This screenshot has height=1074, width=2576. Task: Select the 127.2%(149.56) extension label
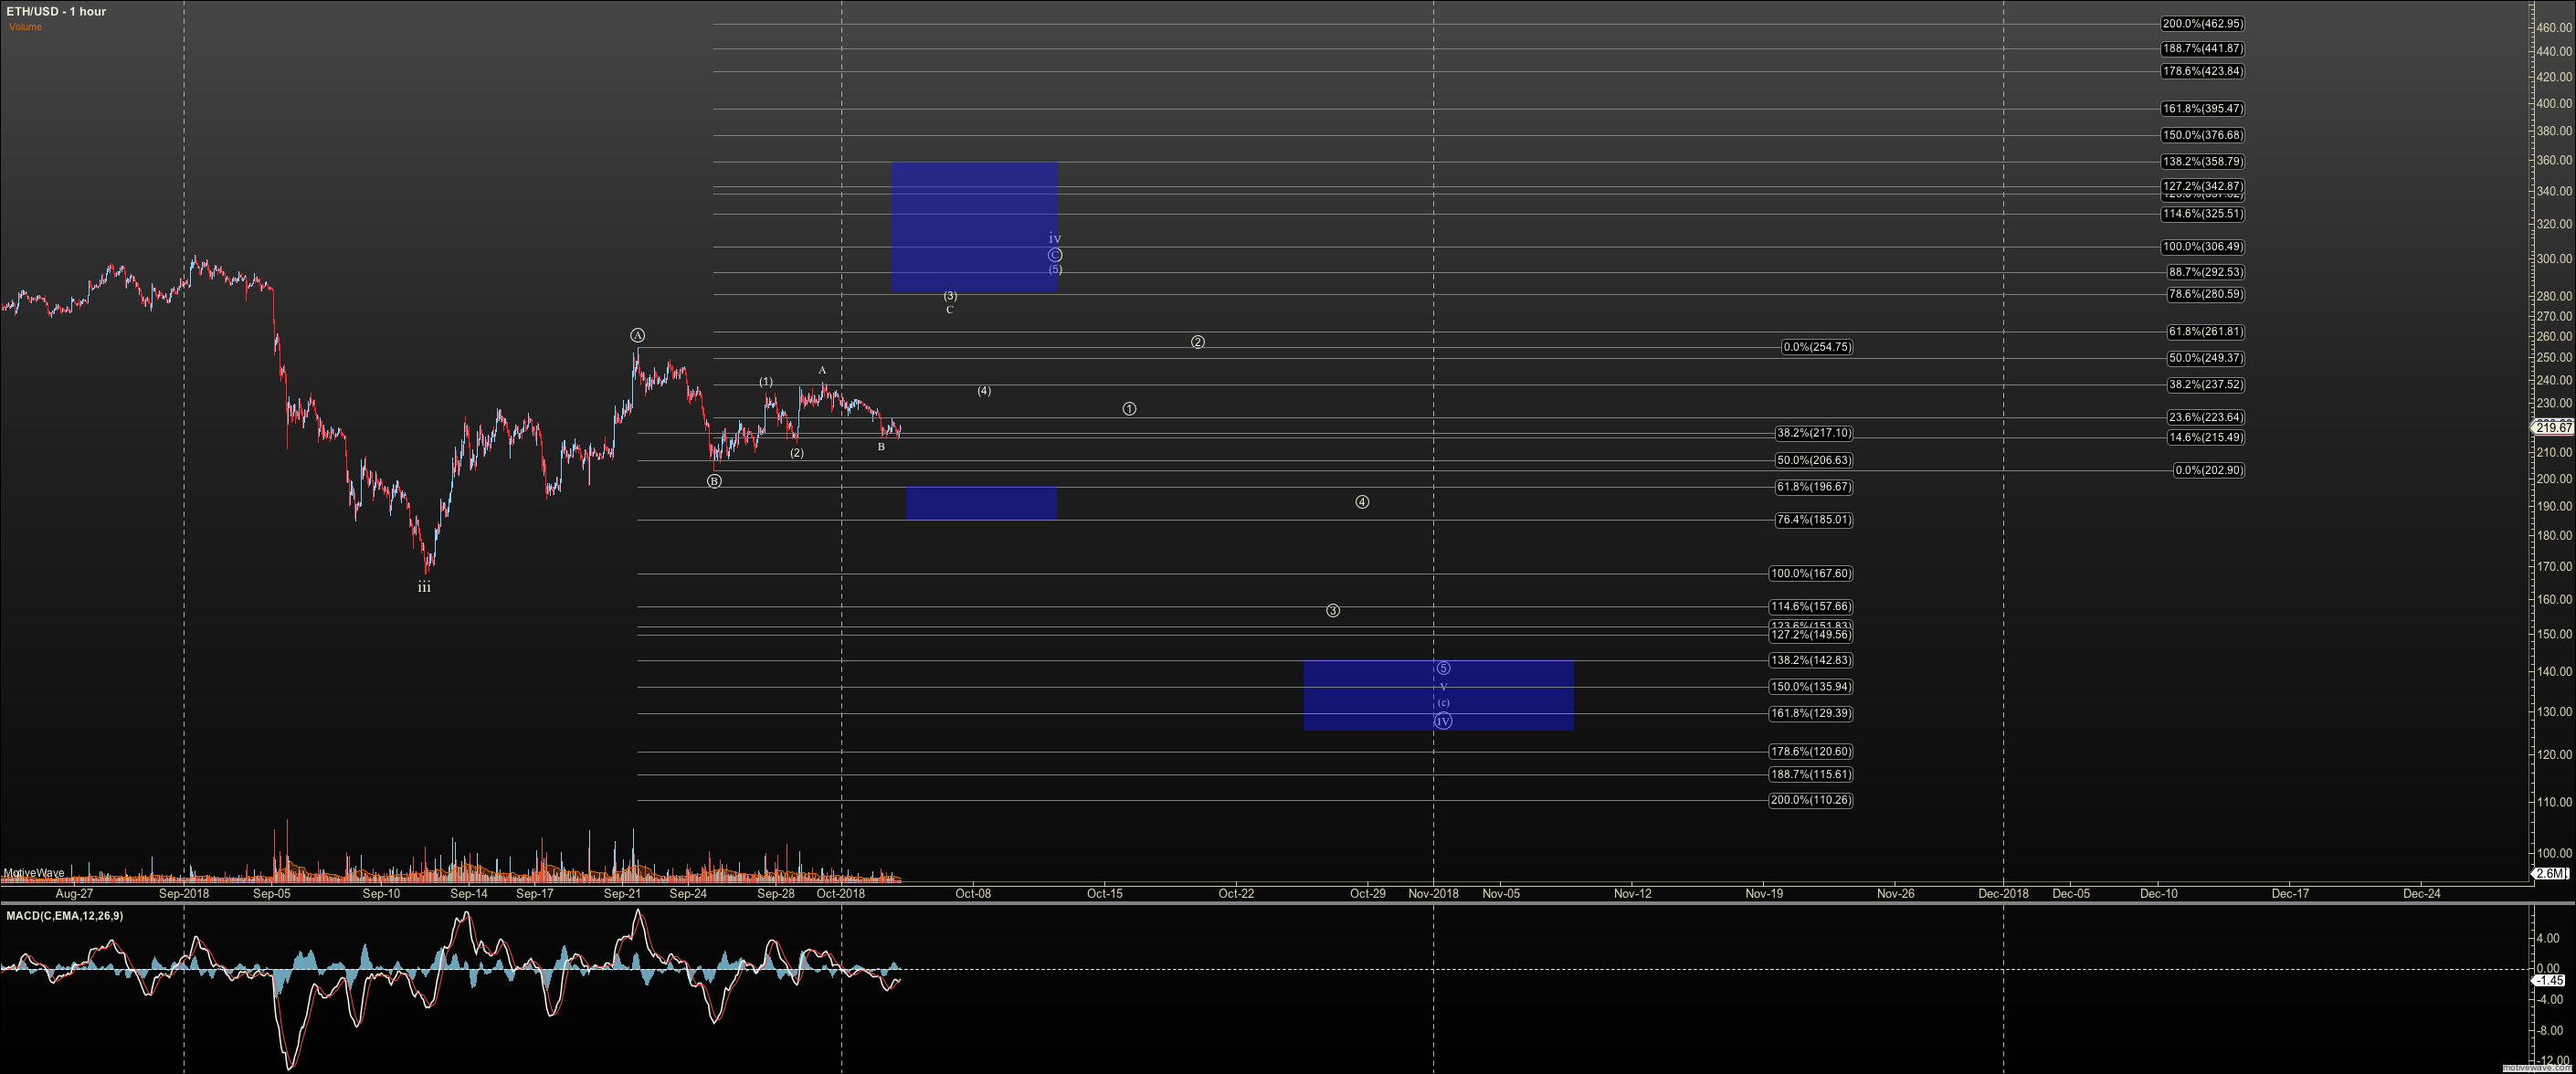point(1810,635)
